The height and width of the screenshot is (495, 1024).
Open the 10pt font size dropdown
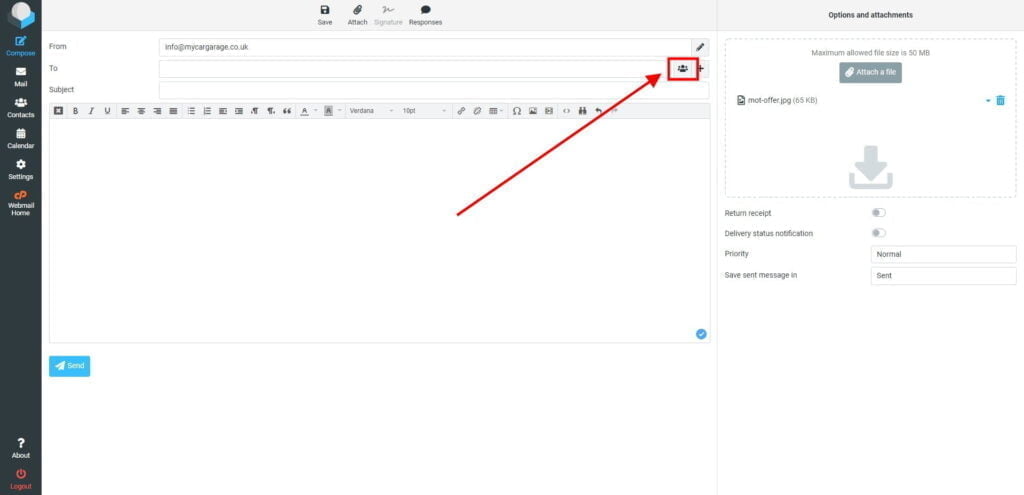pos(424,111)
